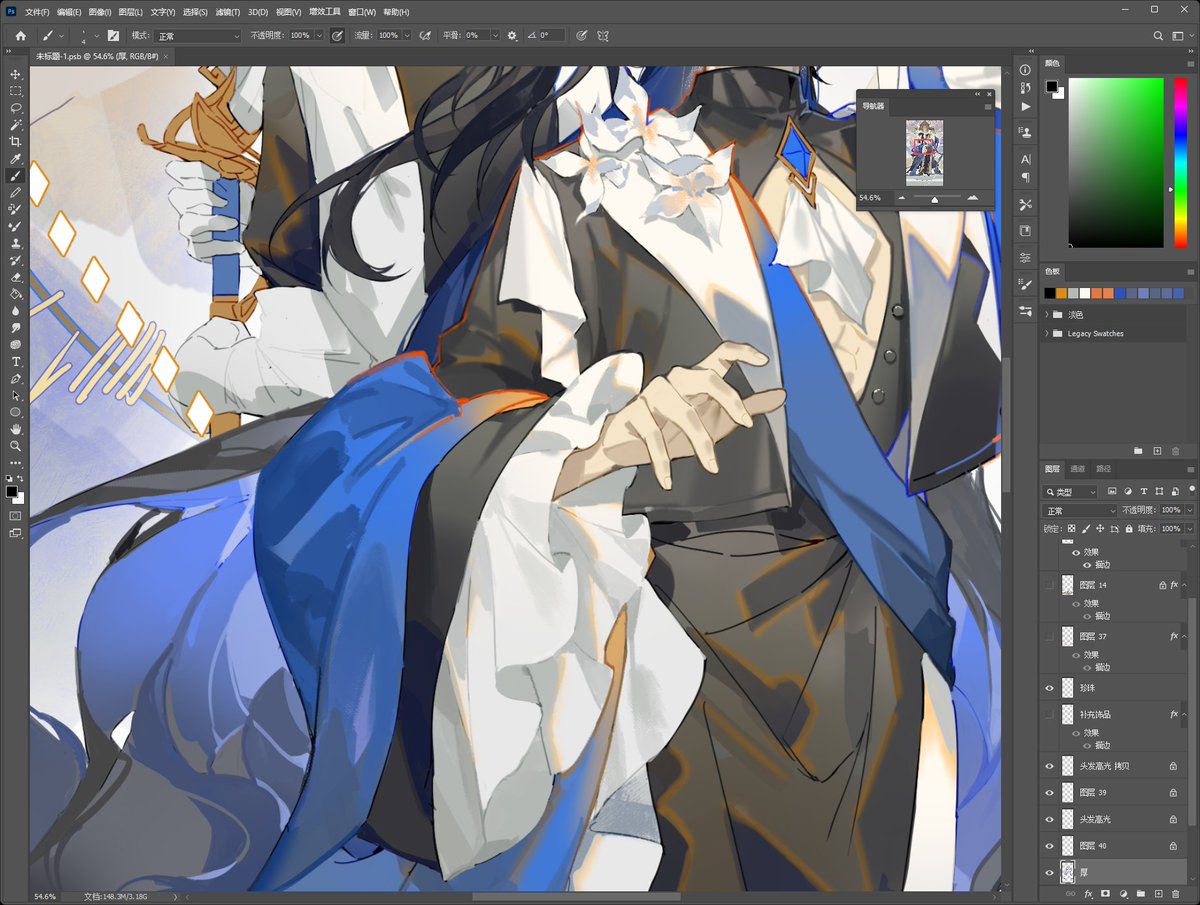The width and height of the screenshot is (1200, 905).
Task: Switch to the 路径 tab
Action: [x=1103, y=468]
